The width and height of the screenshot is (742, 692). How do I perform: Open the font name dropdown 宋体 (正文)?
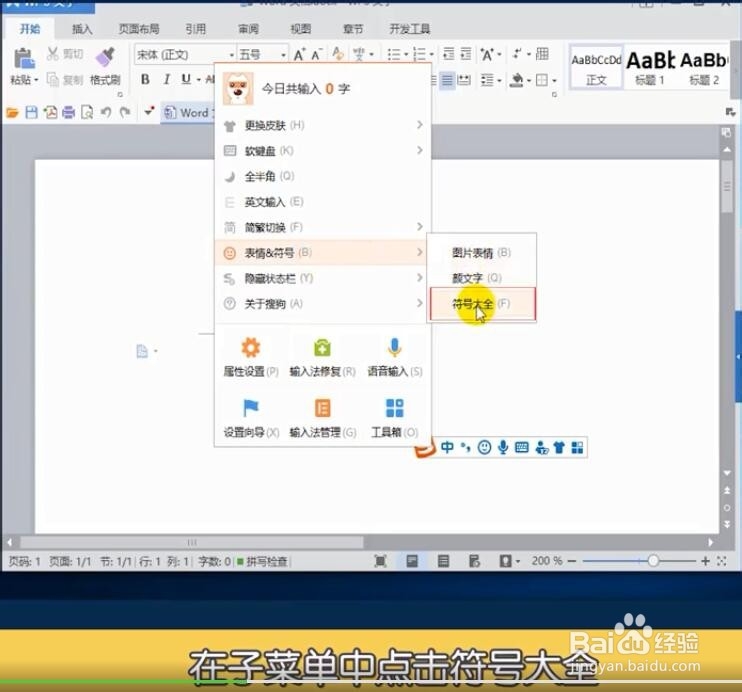click(x=185, y=55)
